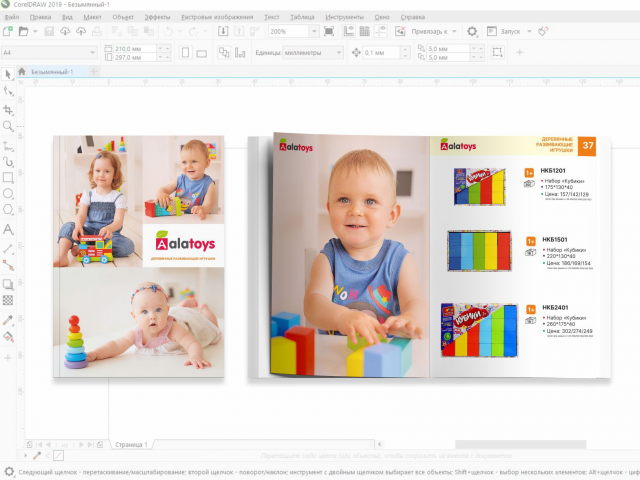Open the Эффекты menu
Image resolution: width=640 pixels, height=480 pixels.
[157, 17]
